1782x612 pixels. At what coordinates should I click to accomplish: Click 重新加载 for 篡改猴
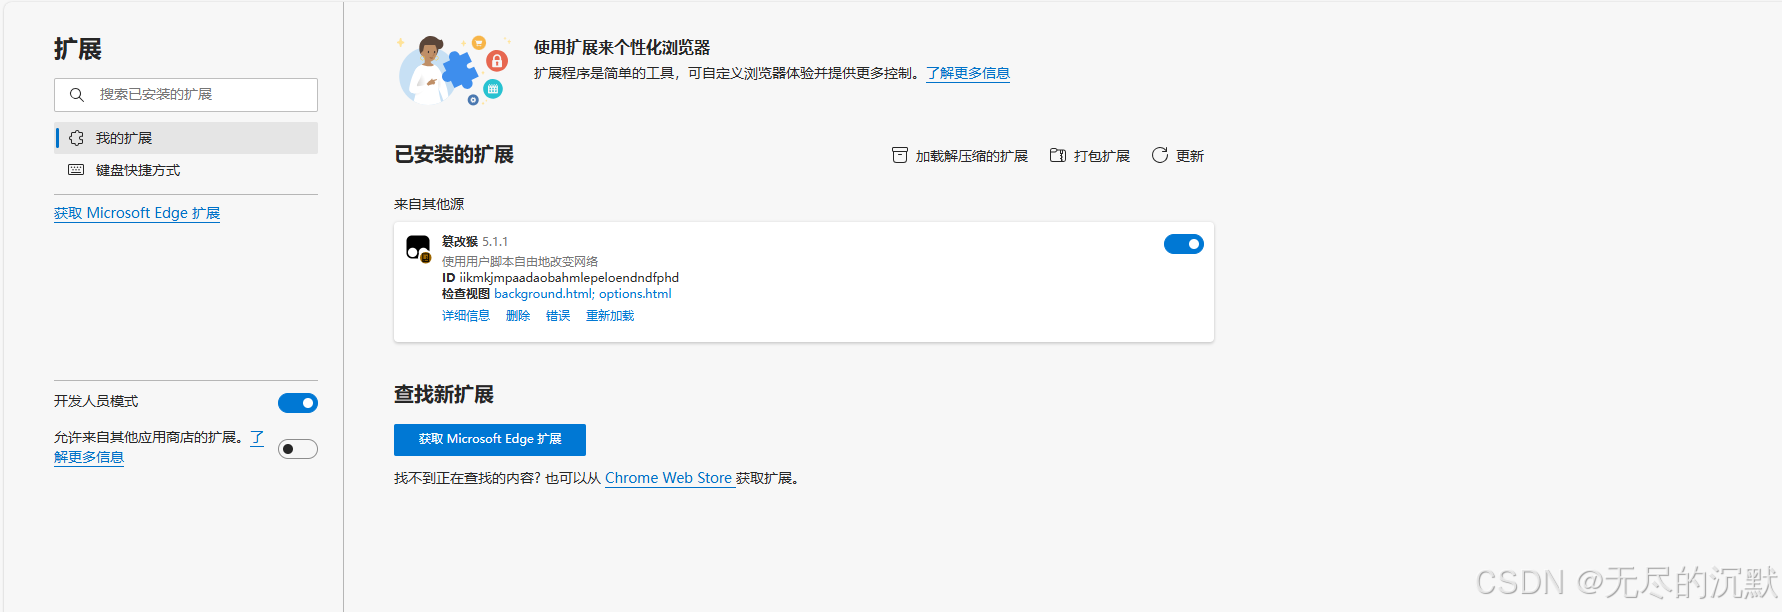point(610,316)
